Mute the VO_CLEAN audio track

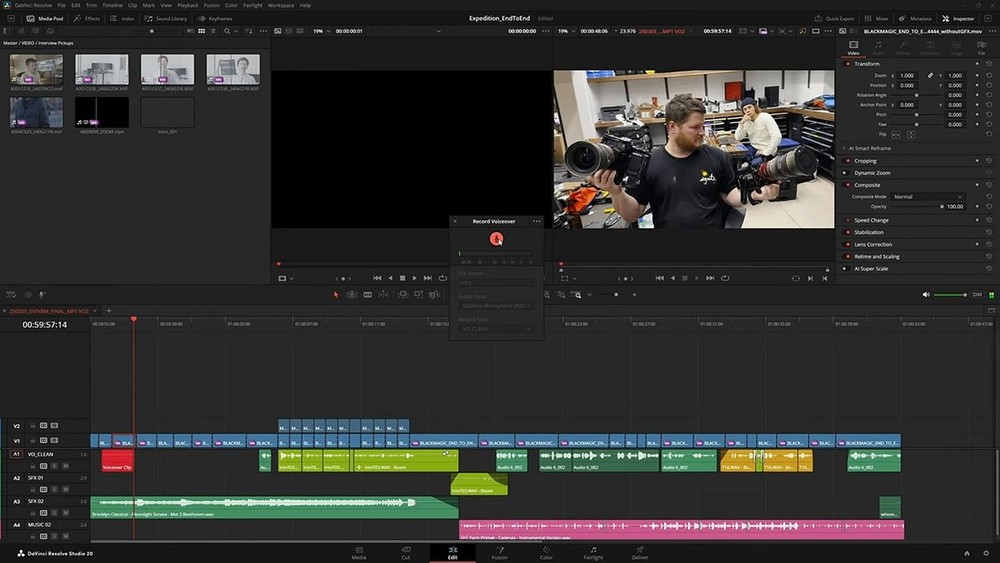click(x=66, y=465)
